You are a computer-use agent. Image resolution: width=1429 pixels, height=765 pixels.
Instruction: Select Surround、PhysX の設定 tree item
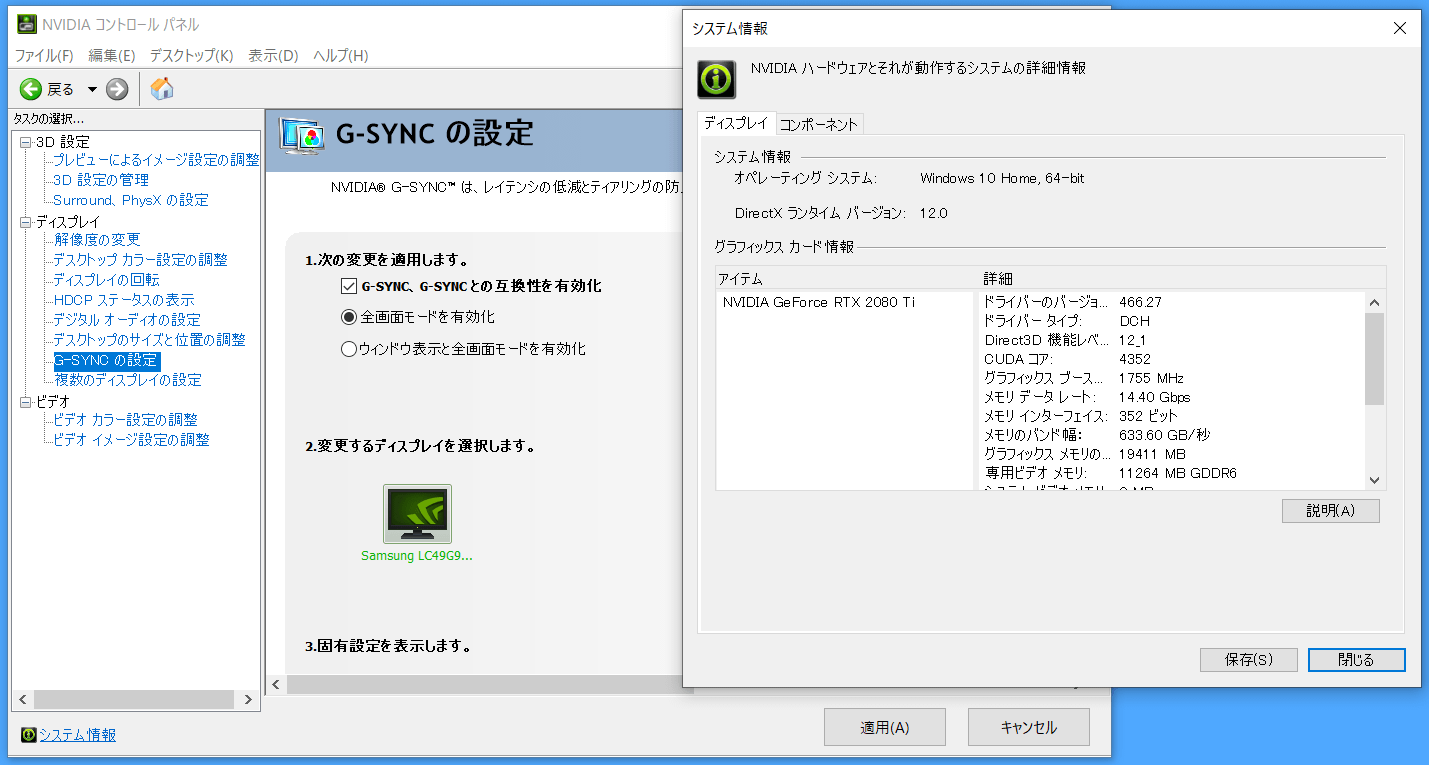click(131, 200)
